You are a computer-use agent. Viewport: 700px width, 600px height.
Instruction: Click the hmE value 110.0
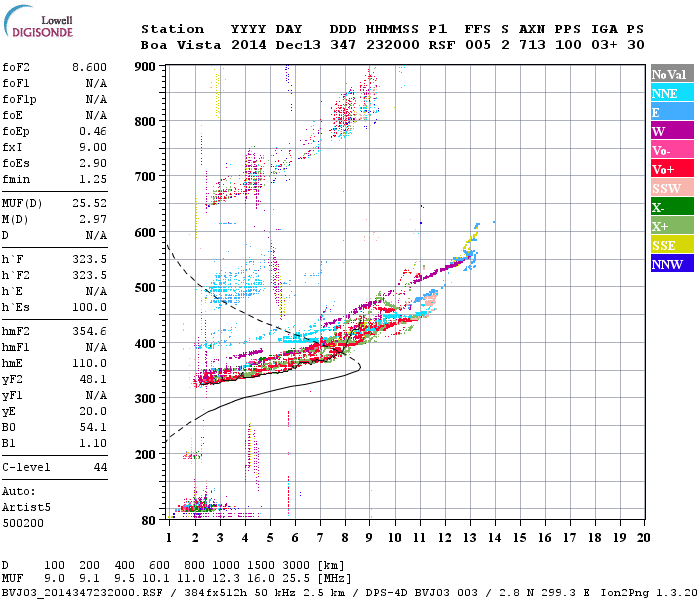click(89, 363)
